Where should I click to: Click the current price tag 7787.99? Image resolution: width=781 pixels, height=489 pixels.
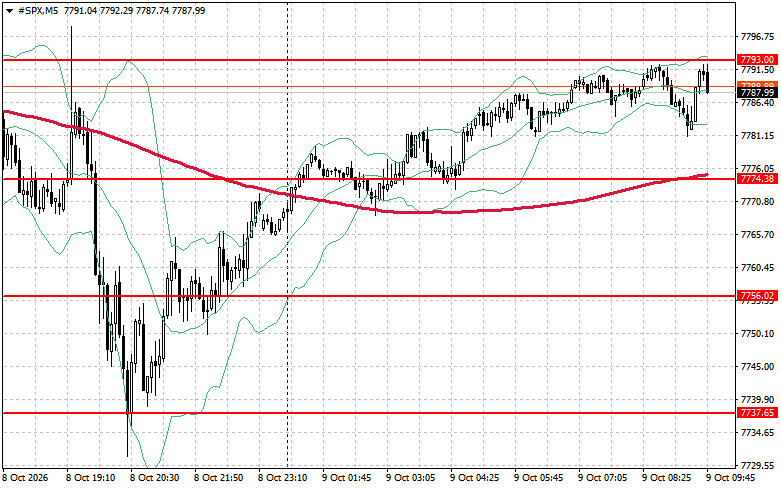(757, 93)
